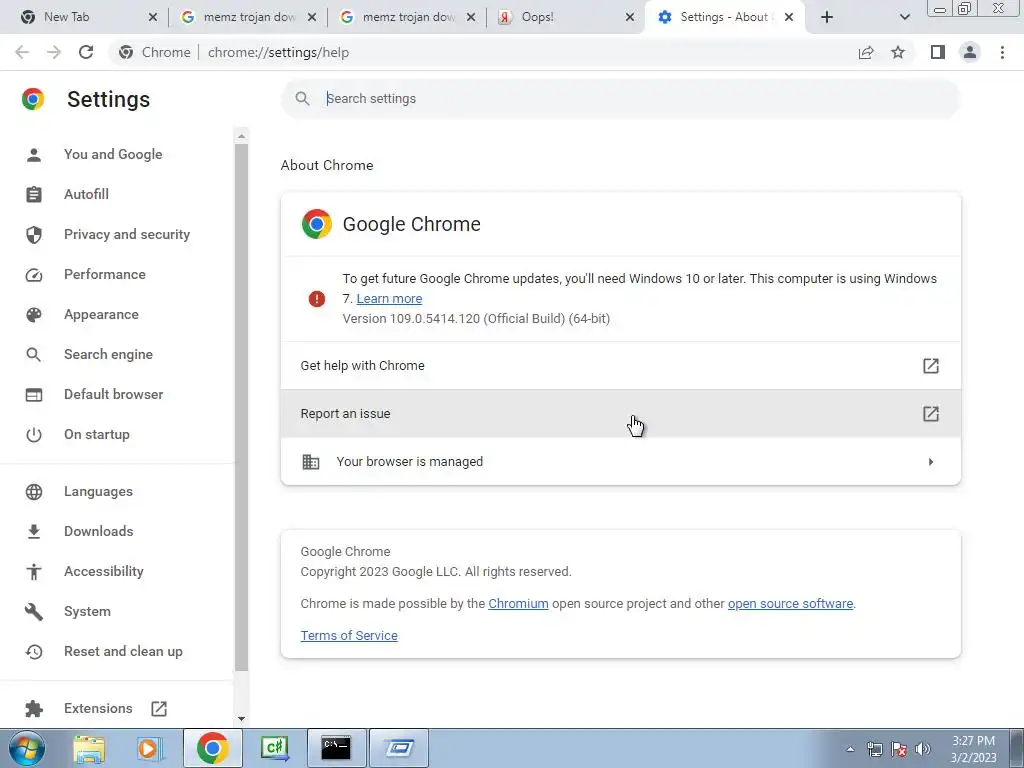This screenshot has height=768, width=1024.
Task: Click the Action Center flag tray icon
Action: coord(899,749)
